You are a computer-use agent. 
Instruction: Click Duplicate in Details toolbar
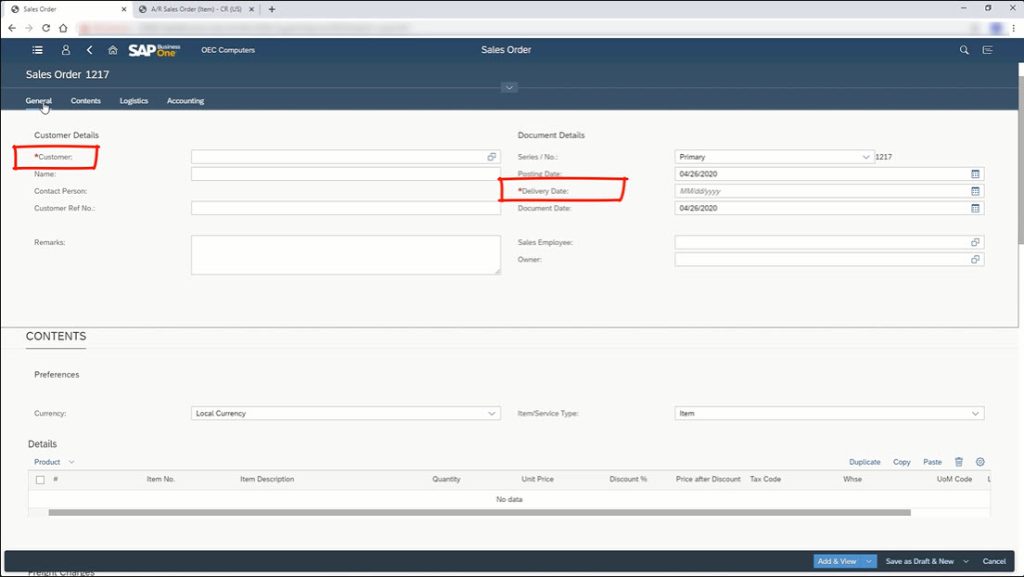[x=865, y=462]
